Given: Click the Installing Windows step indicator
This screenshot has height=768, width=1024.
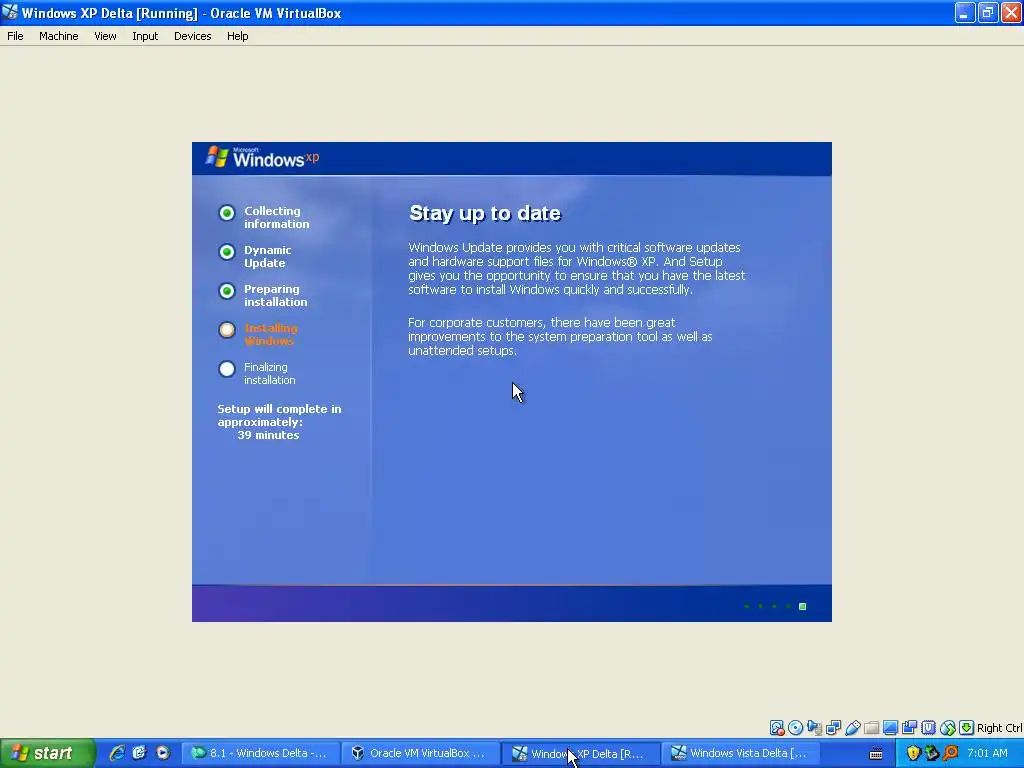Looking at the screenshot, I should (227, 330).
